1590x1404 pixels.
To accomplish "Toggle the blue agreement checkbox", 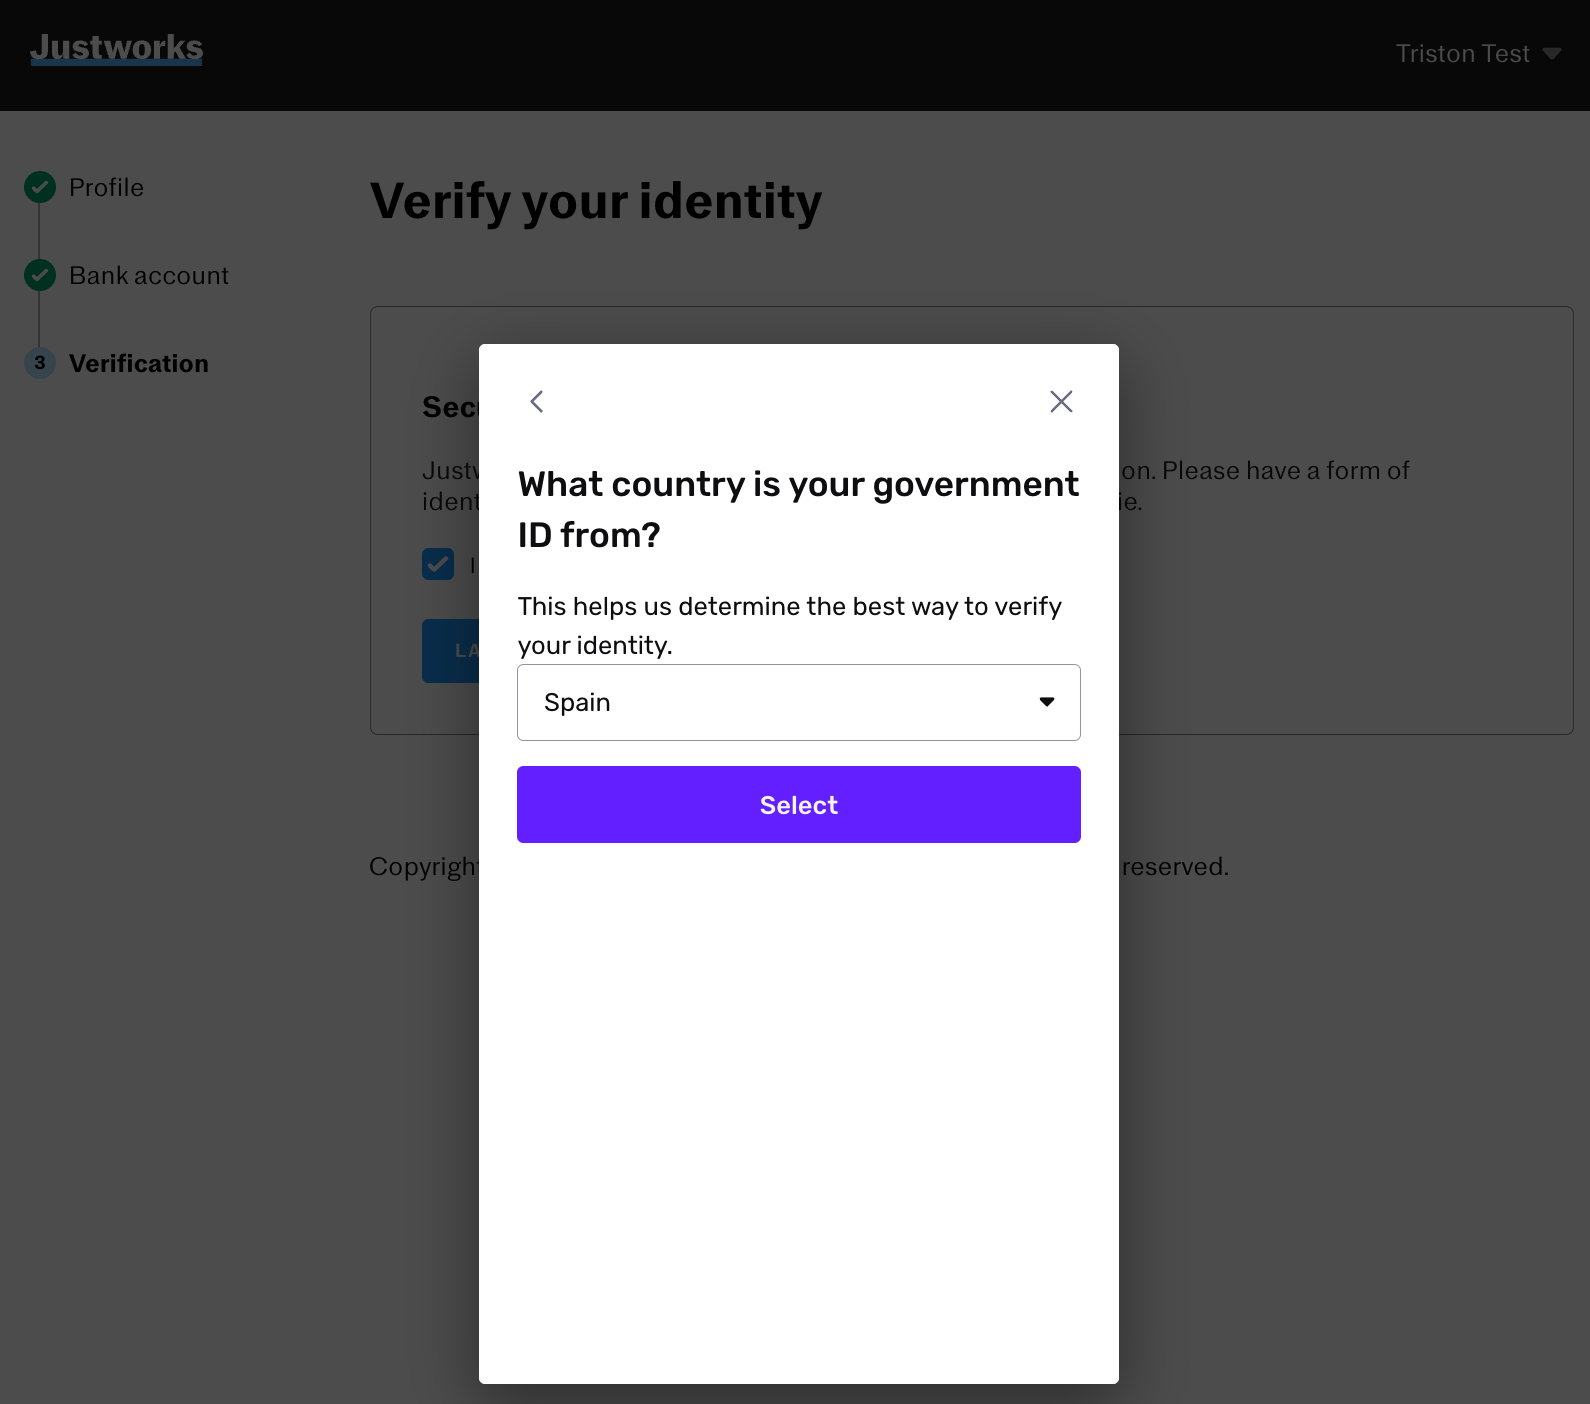I will pyautogui.click(x=438, y=564).
